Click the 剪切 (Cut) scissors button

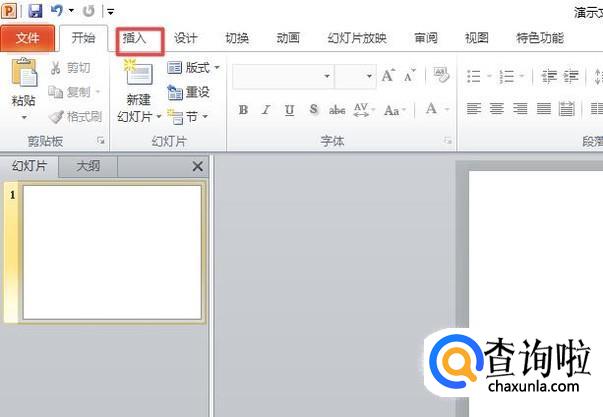point(70,68)
